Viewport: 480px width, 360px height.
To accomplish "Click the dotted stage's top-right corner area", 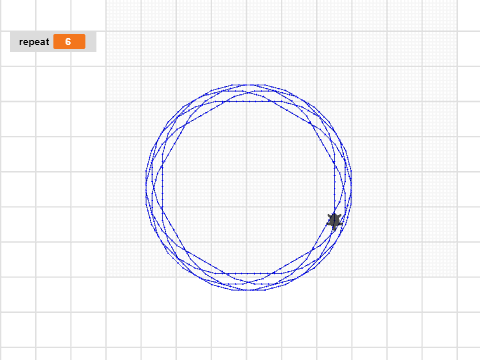I will (450, 8).
